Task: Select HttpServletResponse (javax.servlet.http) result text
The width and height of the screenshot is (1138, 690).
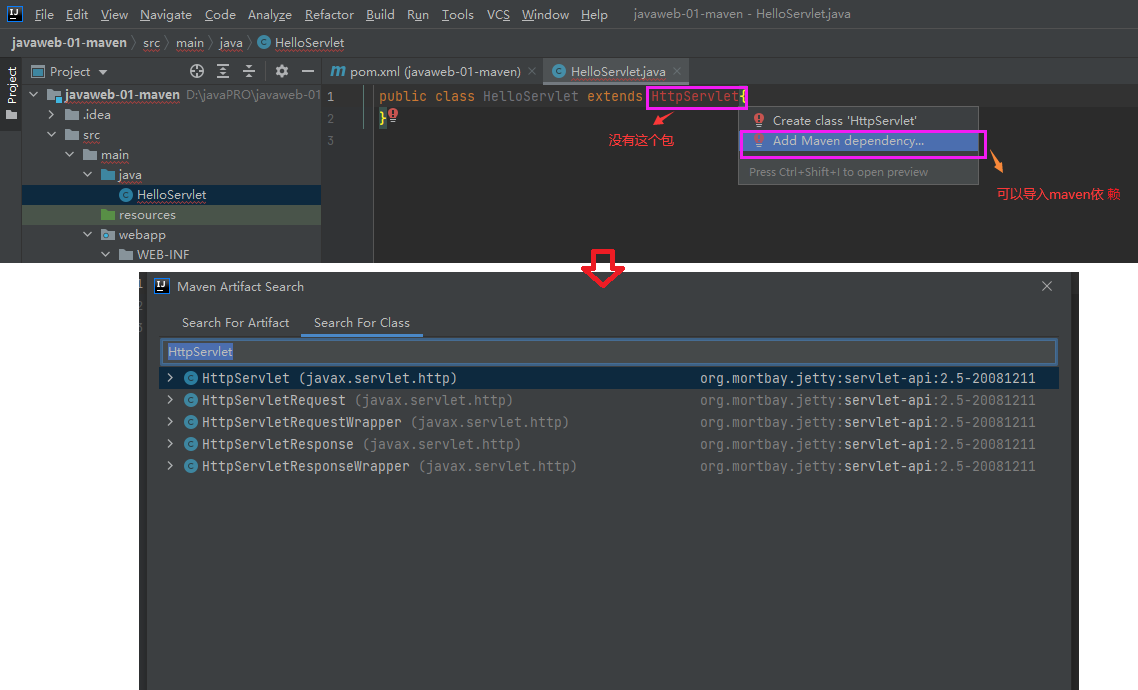Action: [x=361, y=444]
